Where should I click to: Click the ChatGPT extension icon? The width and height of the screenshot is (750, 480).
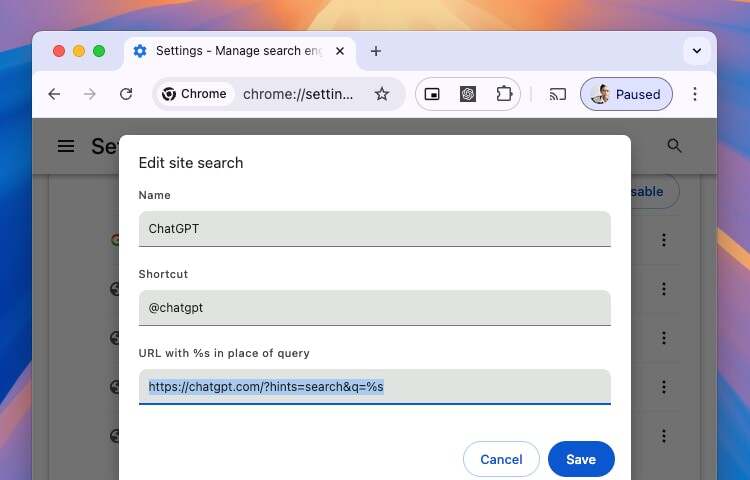click(x=468, y=94)
